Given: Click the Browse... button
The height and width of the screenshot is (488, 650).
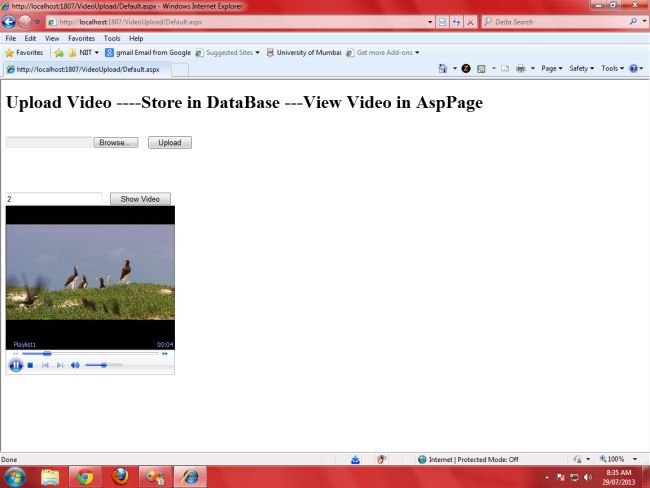Looking at the screenshot, I should coord(116,142).
